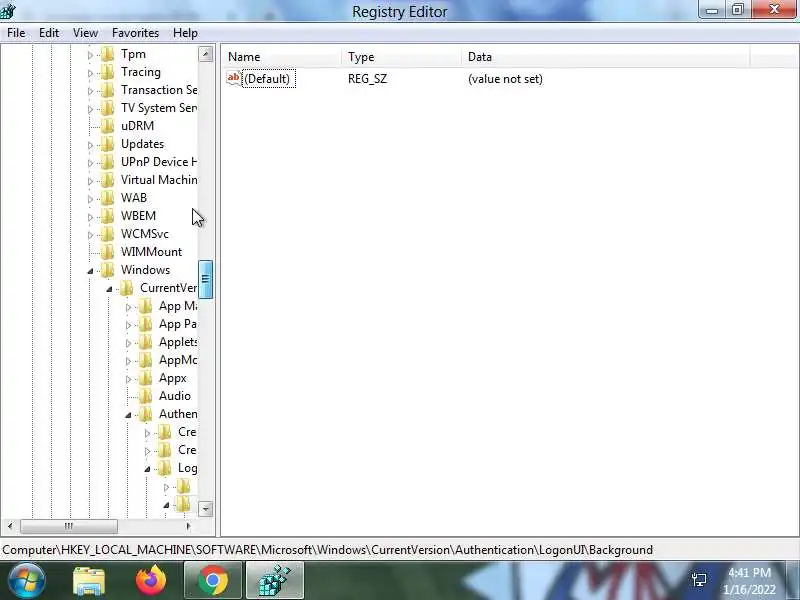This screenshot has height=600, width=800.
Task: Select the Log folder icon
Action: tap(165, 468)
